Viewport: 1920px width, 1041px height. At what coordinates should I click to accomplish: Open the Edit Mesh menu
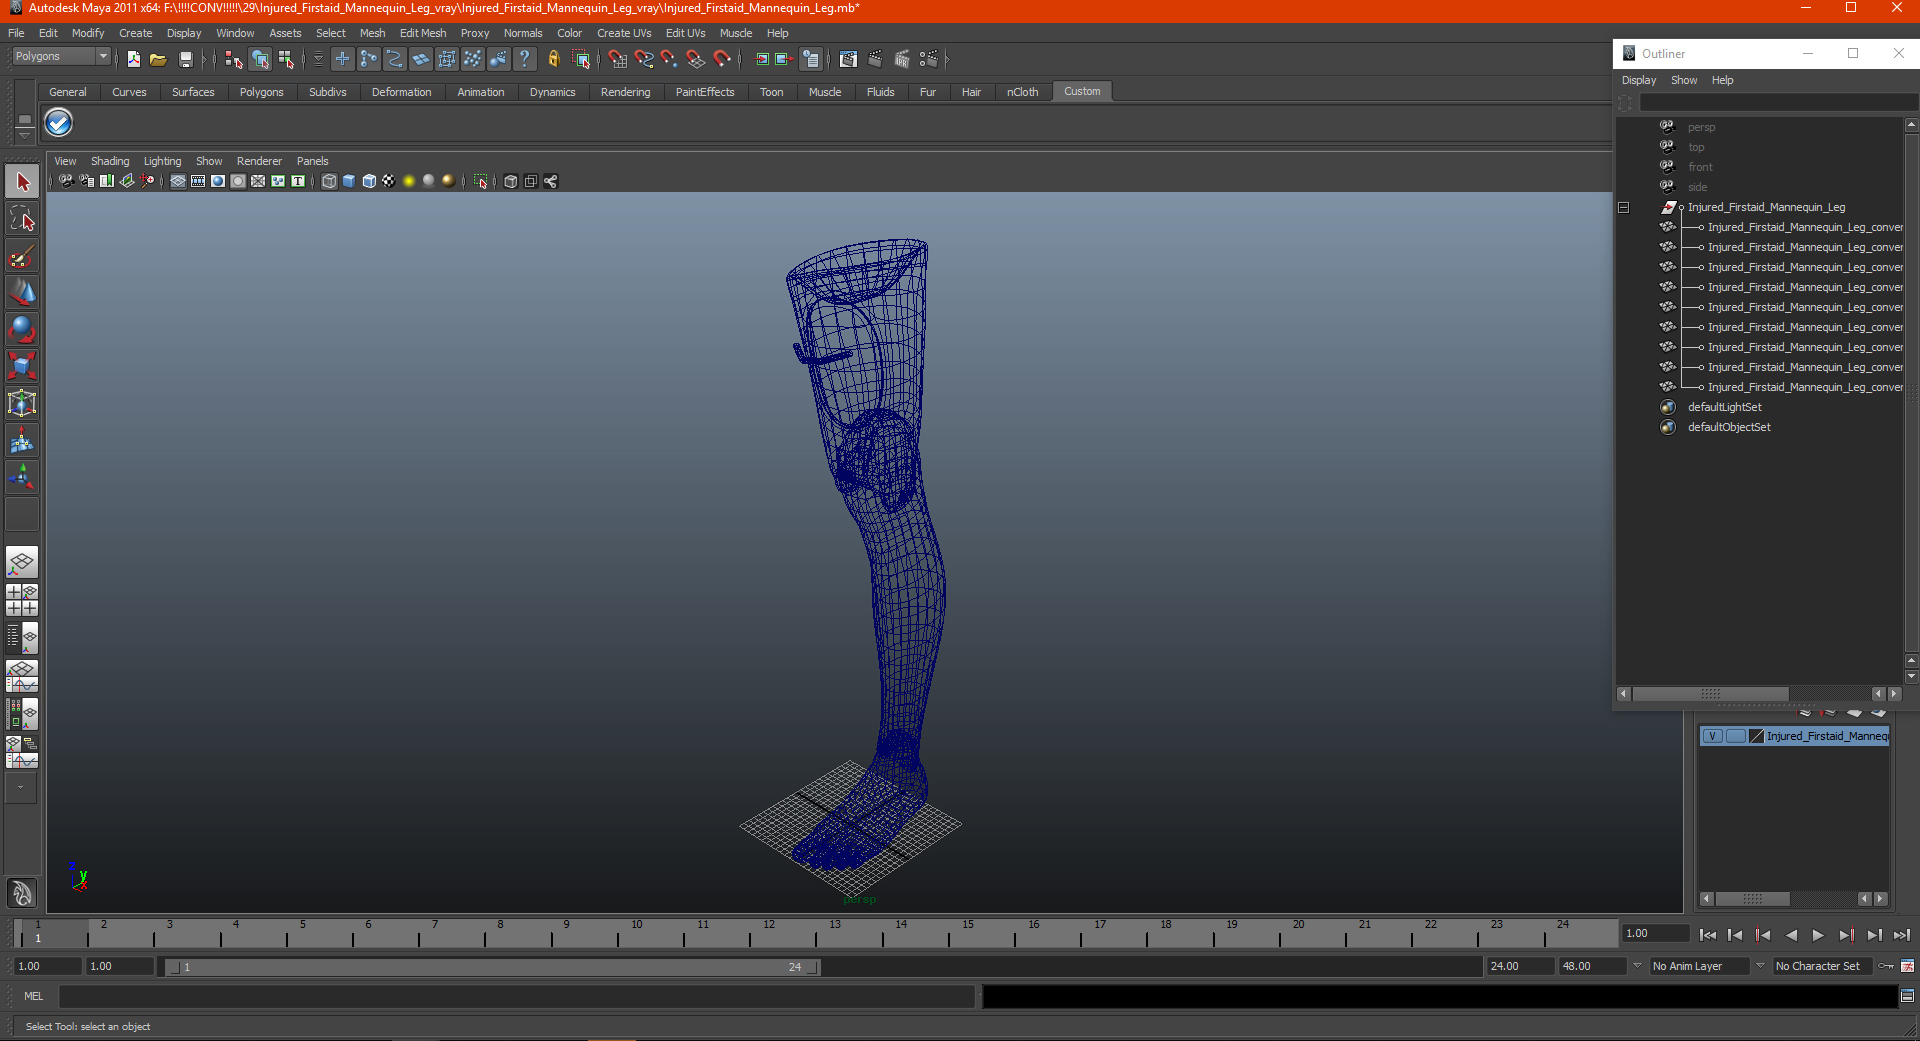(x=423, y=33)
